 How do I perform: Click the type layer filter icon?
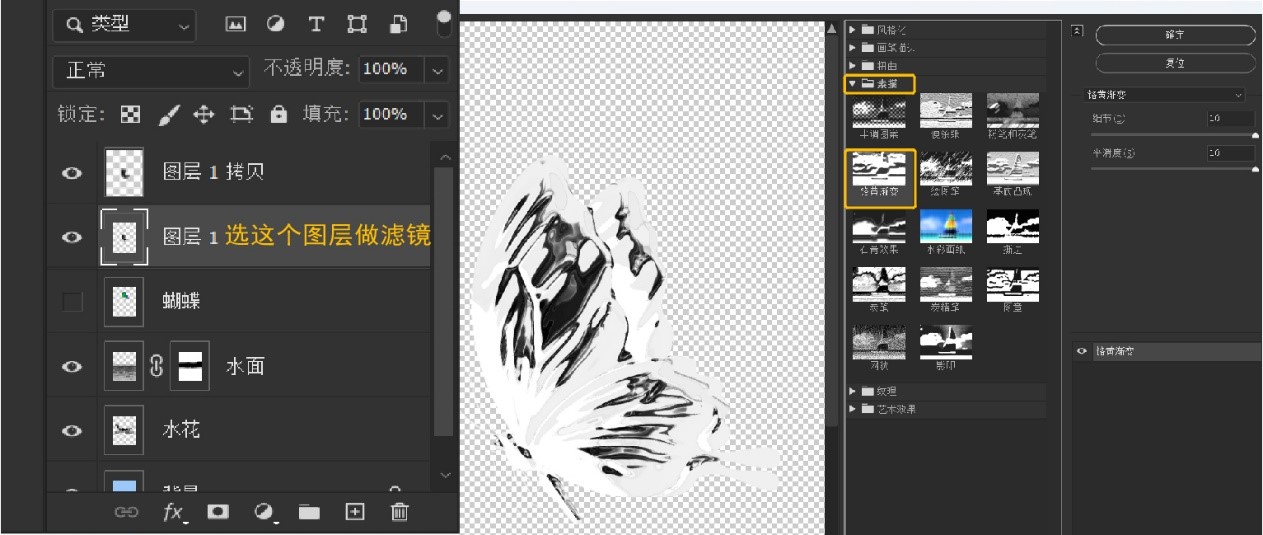pos(316,25)
